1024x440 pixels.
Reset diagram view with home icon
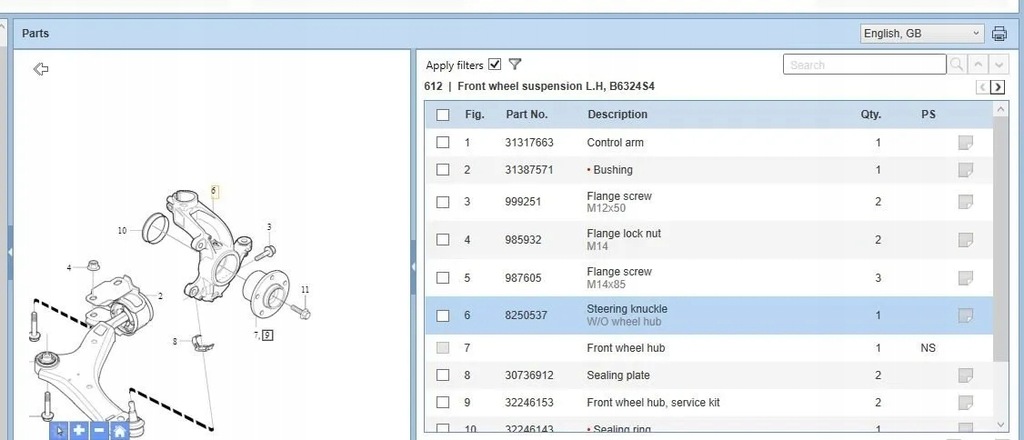coord(120,431)
